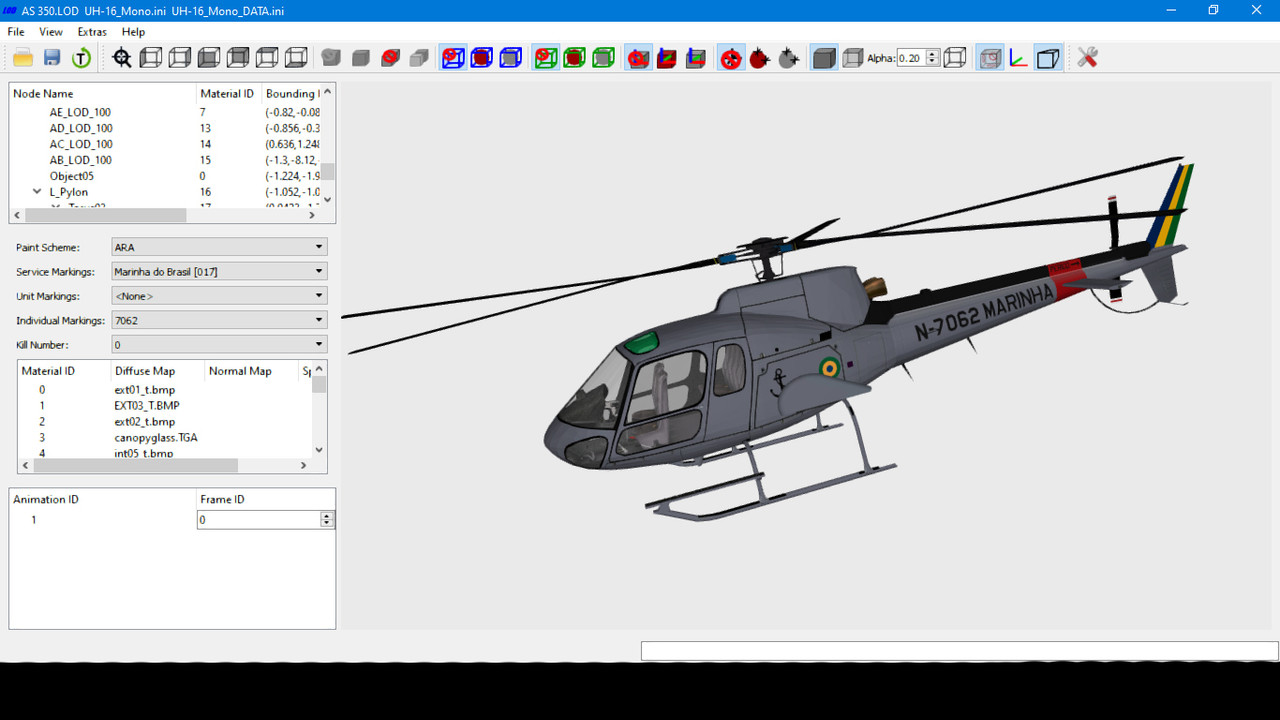Open the Service Markings dropdown
Screen dimensions: 1280x720
219,271
